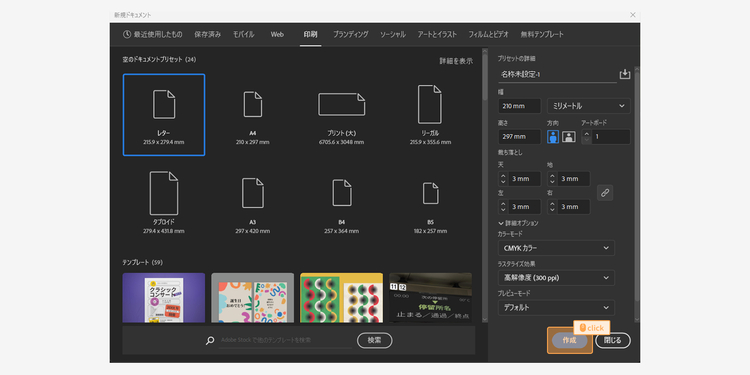Open the デフォルト preview mode dropdown
This screenshot has height=375, width=750.
pos(556,308)
